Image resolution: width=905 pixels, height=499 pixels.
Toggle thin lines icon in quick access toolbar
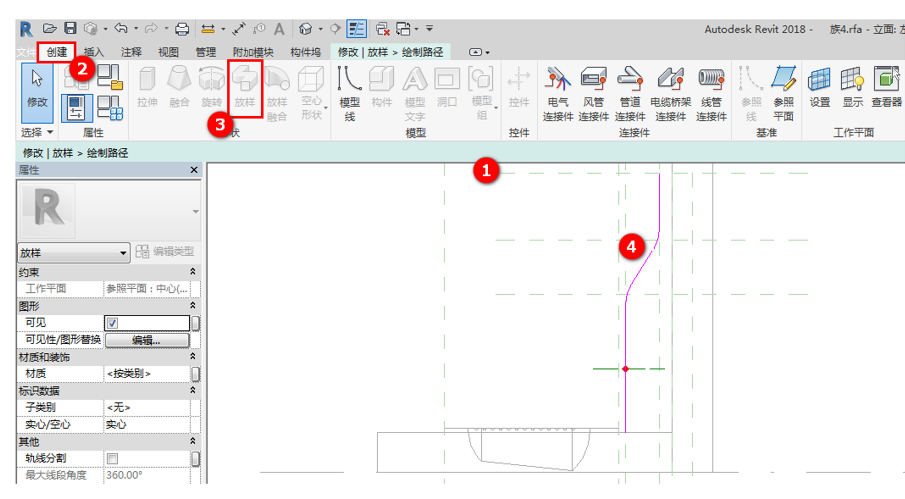click(x=356, y=28)
